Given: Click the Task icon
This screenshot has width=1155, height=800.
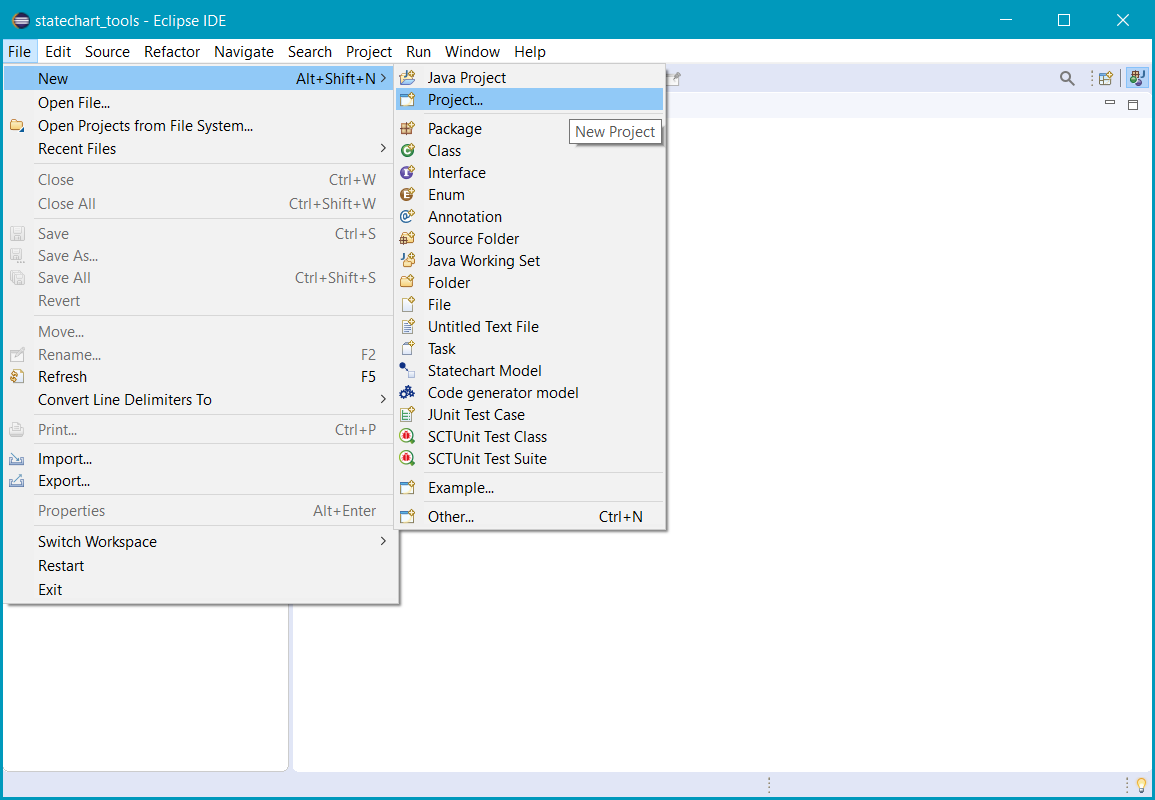Looking at the screenshot, I should pyautogui.click(x=407, y=348).
